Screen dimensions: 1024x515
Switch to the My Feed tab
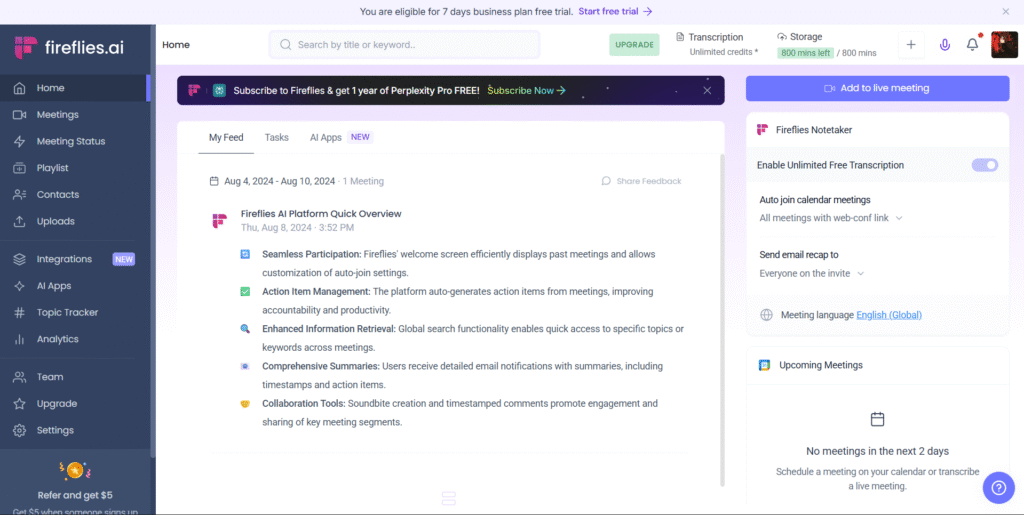pos(226,138)
